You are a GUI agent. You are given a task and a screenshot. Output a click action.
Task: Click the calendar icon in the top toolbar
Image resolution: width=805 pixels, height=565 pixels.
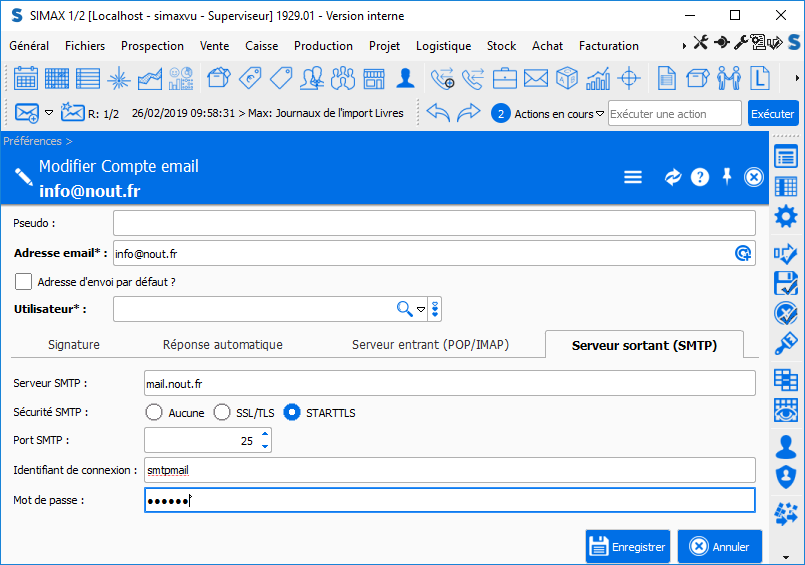(x=26, y=78)
